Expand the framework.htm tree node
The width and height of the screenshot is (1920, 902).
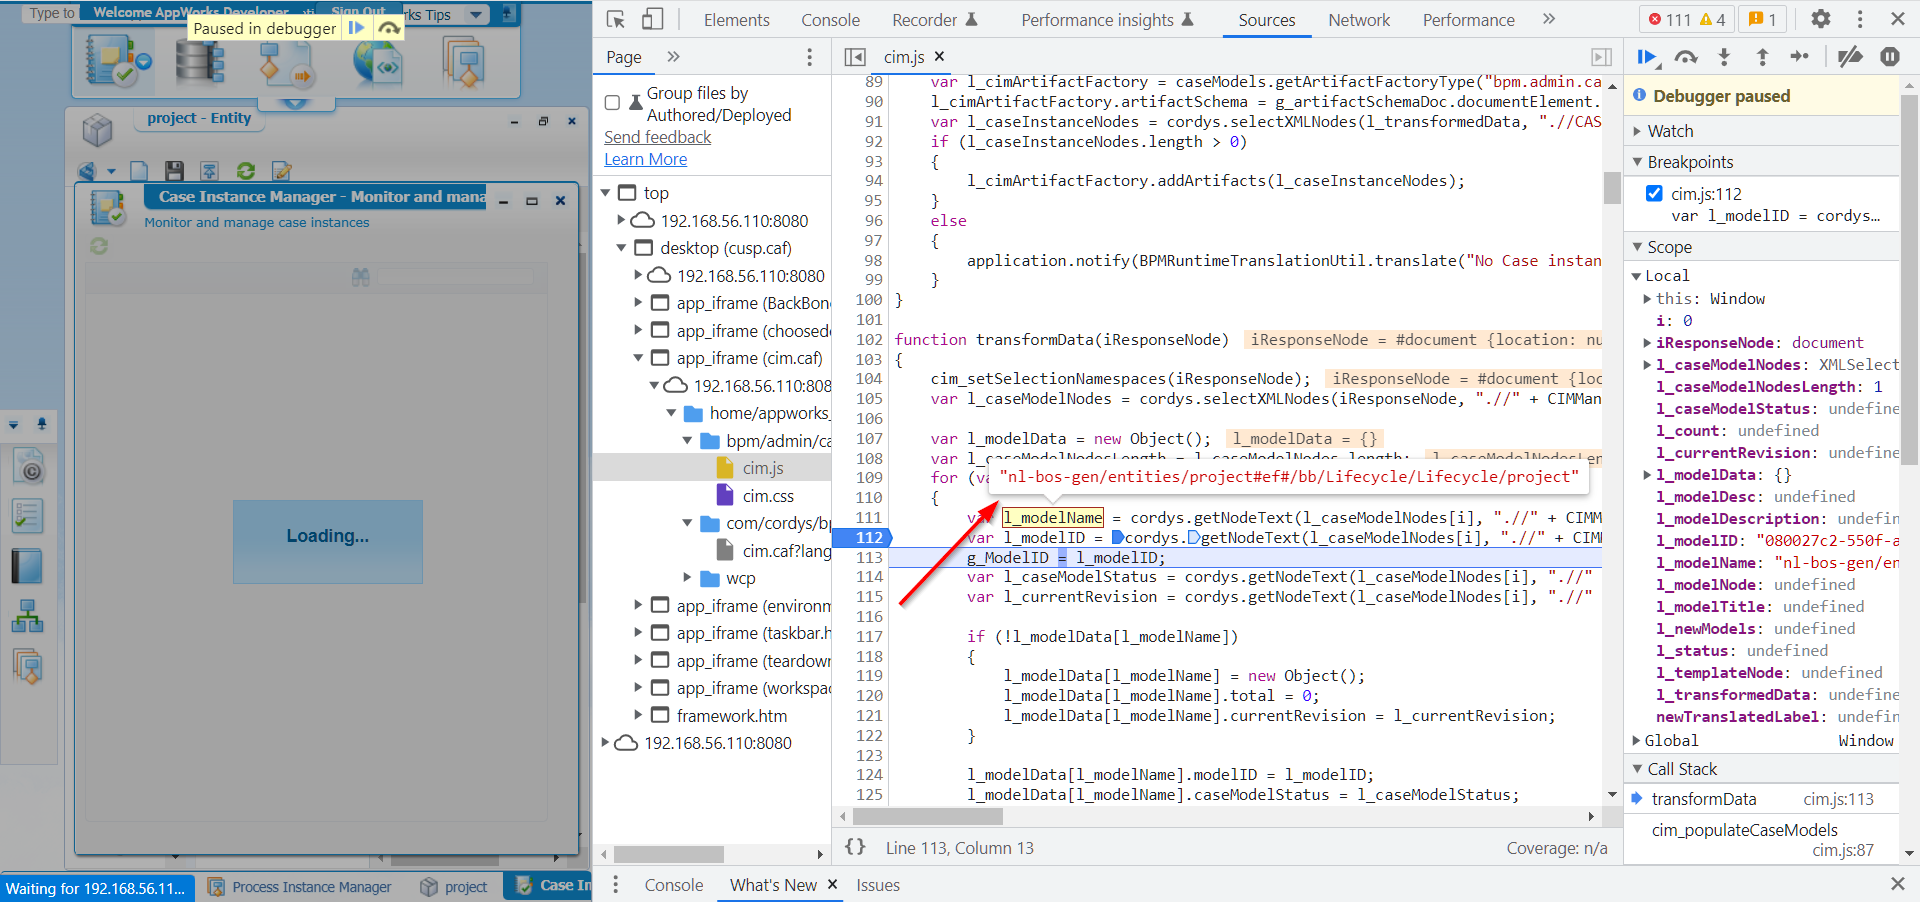(639, 715)
